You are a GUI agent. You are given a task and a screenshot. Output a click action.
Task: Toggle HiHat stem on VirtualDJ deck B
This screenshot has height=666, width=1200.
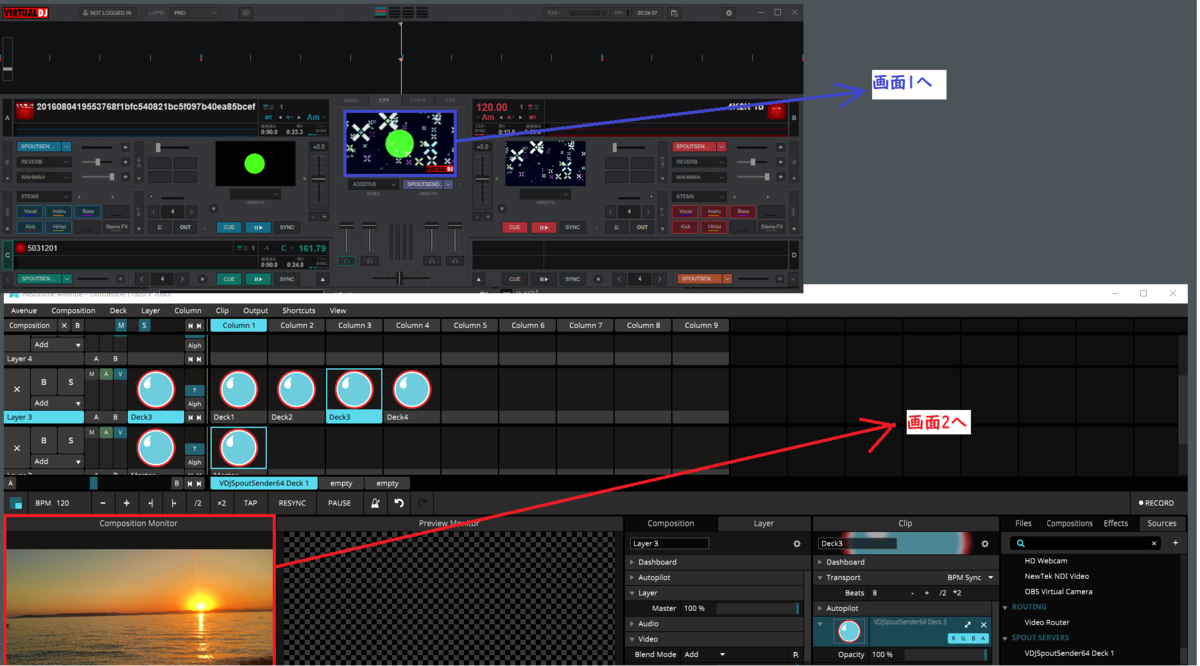(714, 227)
